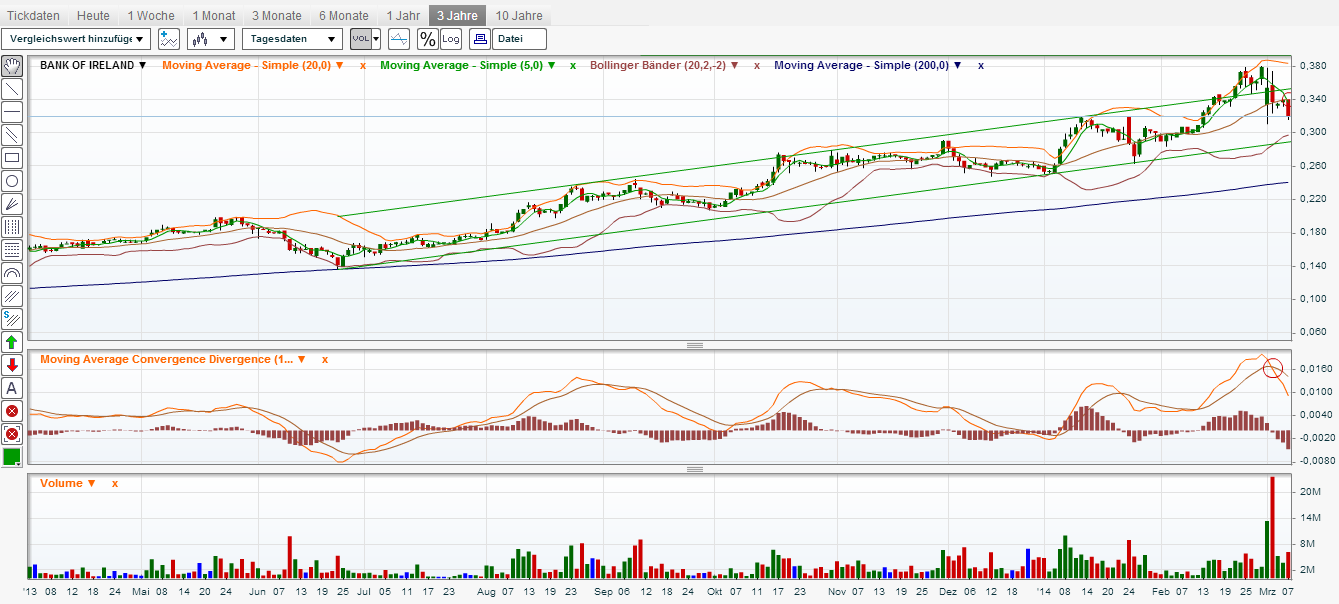Click the splitter handle above MACD panel
This screenshot has width=1339, height=604.
click(x=693, y=345)
